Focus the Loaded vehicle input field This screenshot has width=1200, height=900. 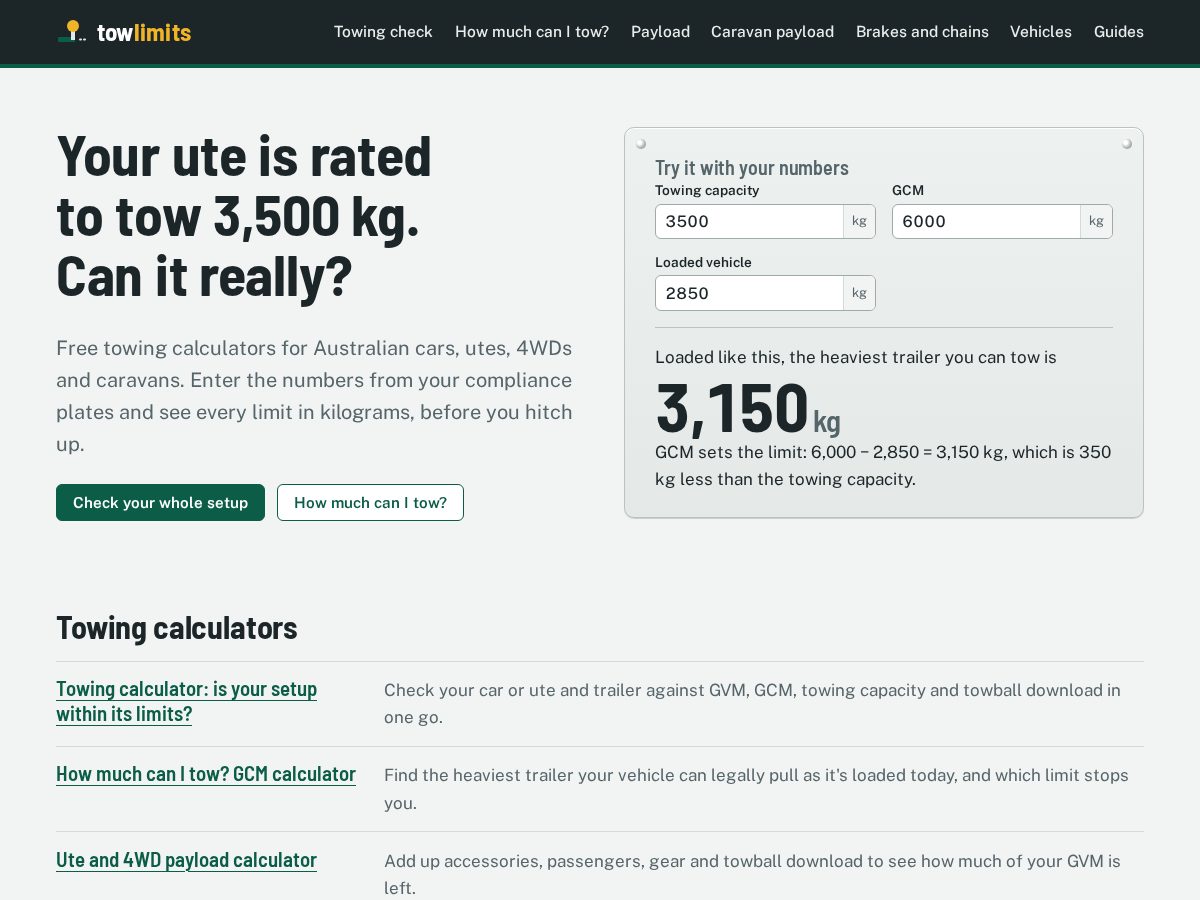click(x=749, y=293)
